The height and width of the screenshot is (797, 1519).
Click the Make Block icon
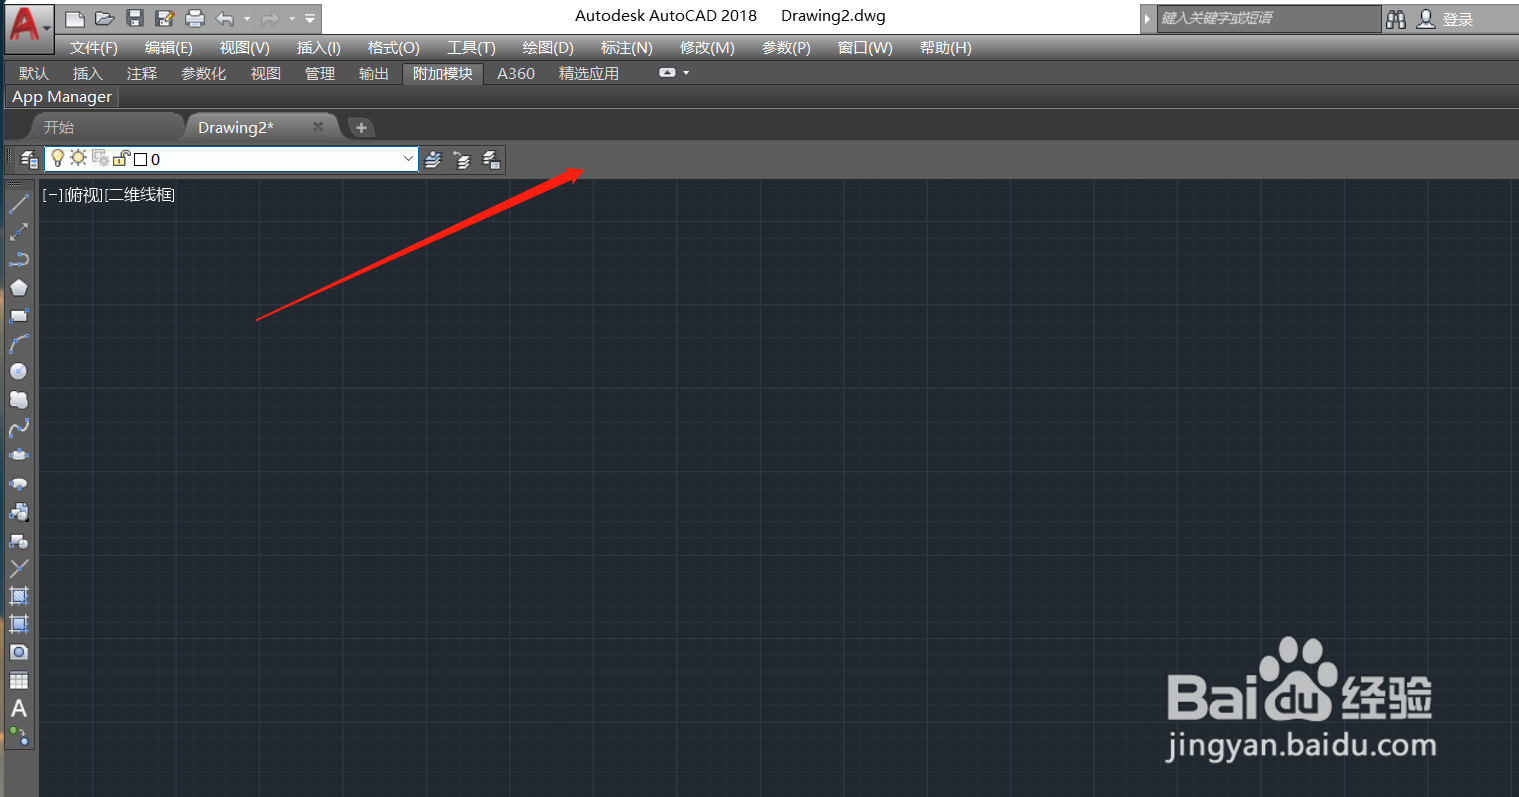point(18,540)
